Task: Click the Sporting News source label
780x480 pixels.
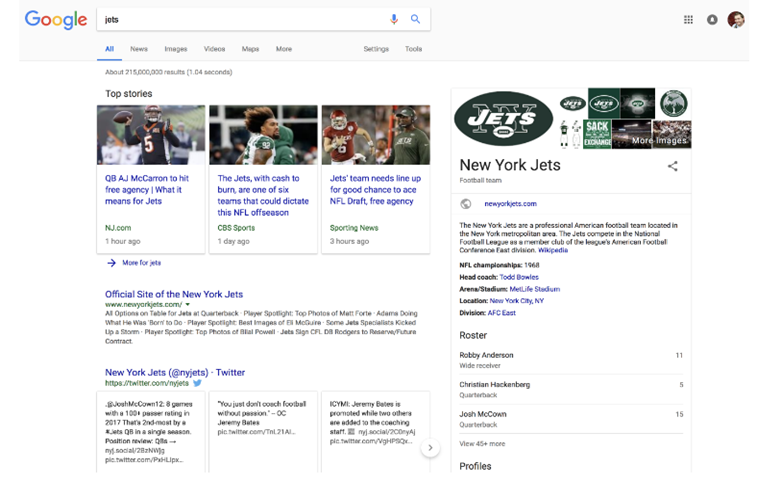Action: point(354,228)
